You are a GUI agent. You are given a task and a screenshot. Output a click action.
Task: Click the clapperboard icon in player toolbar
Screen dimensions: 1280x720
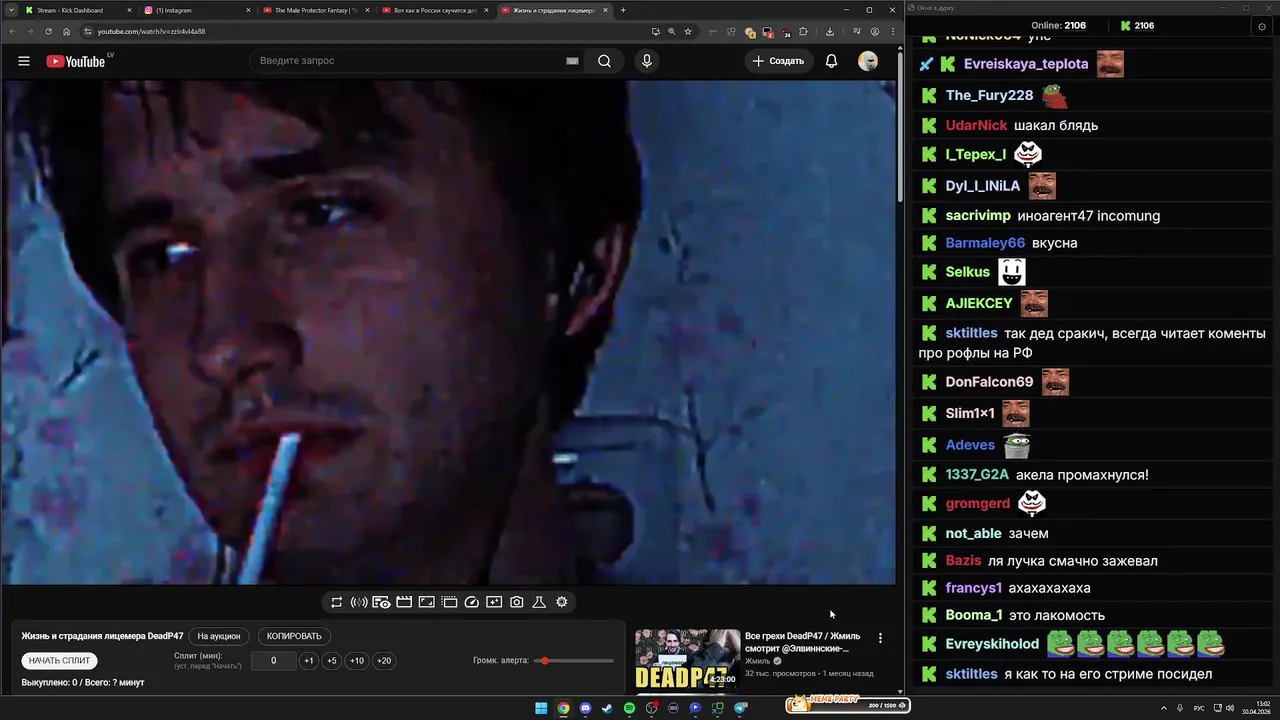[x=404, y=602]
